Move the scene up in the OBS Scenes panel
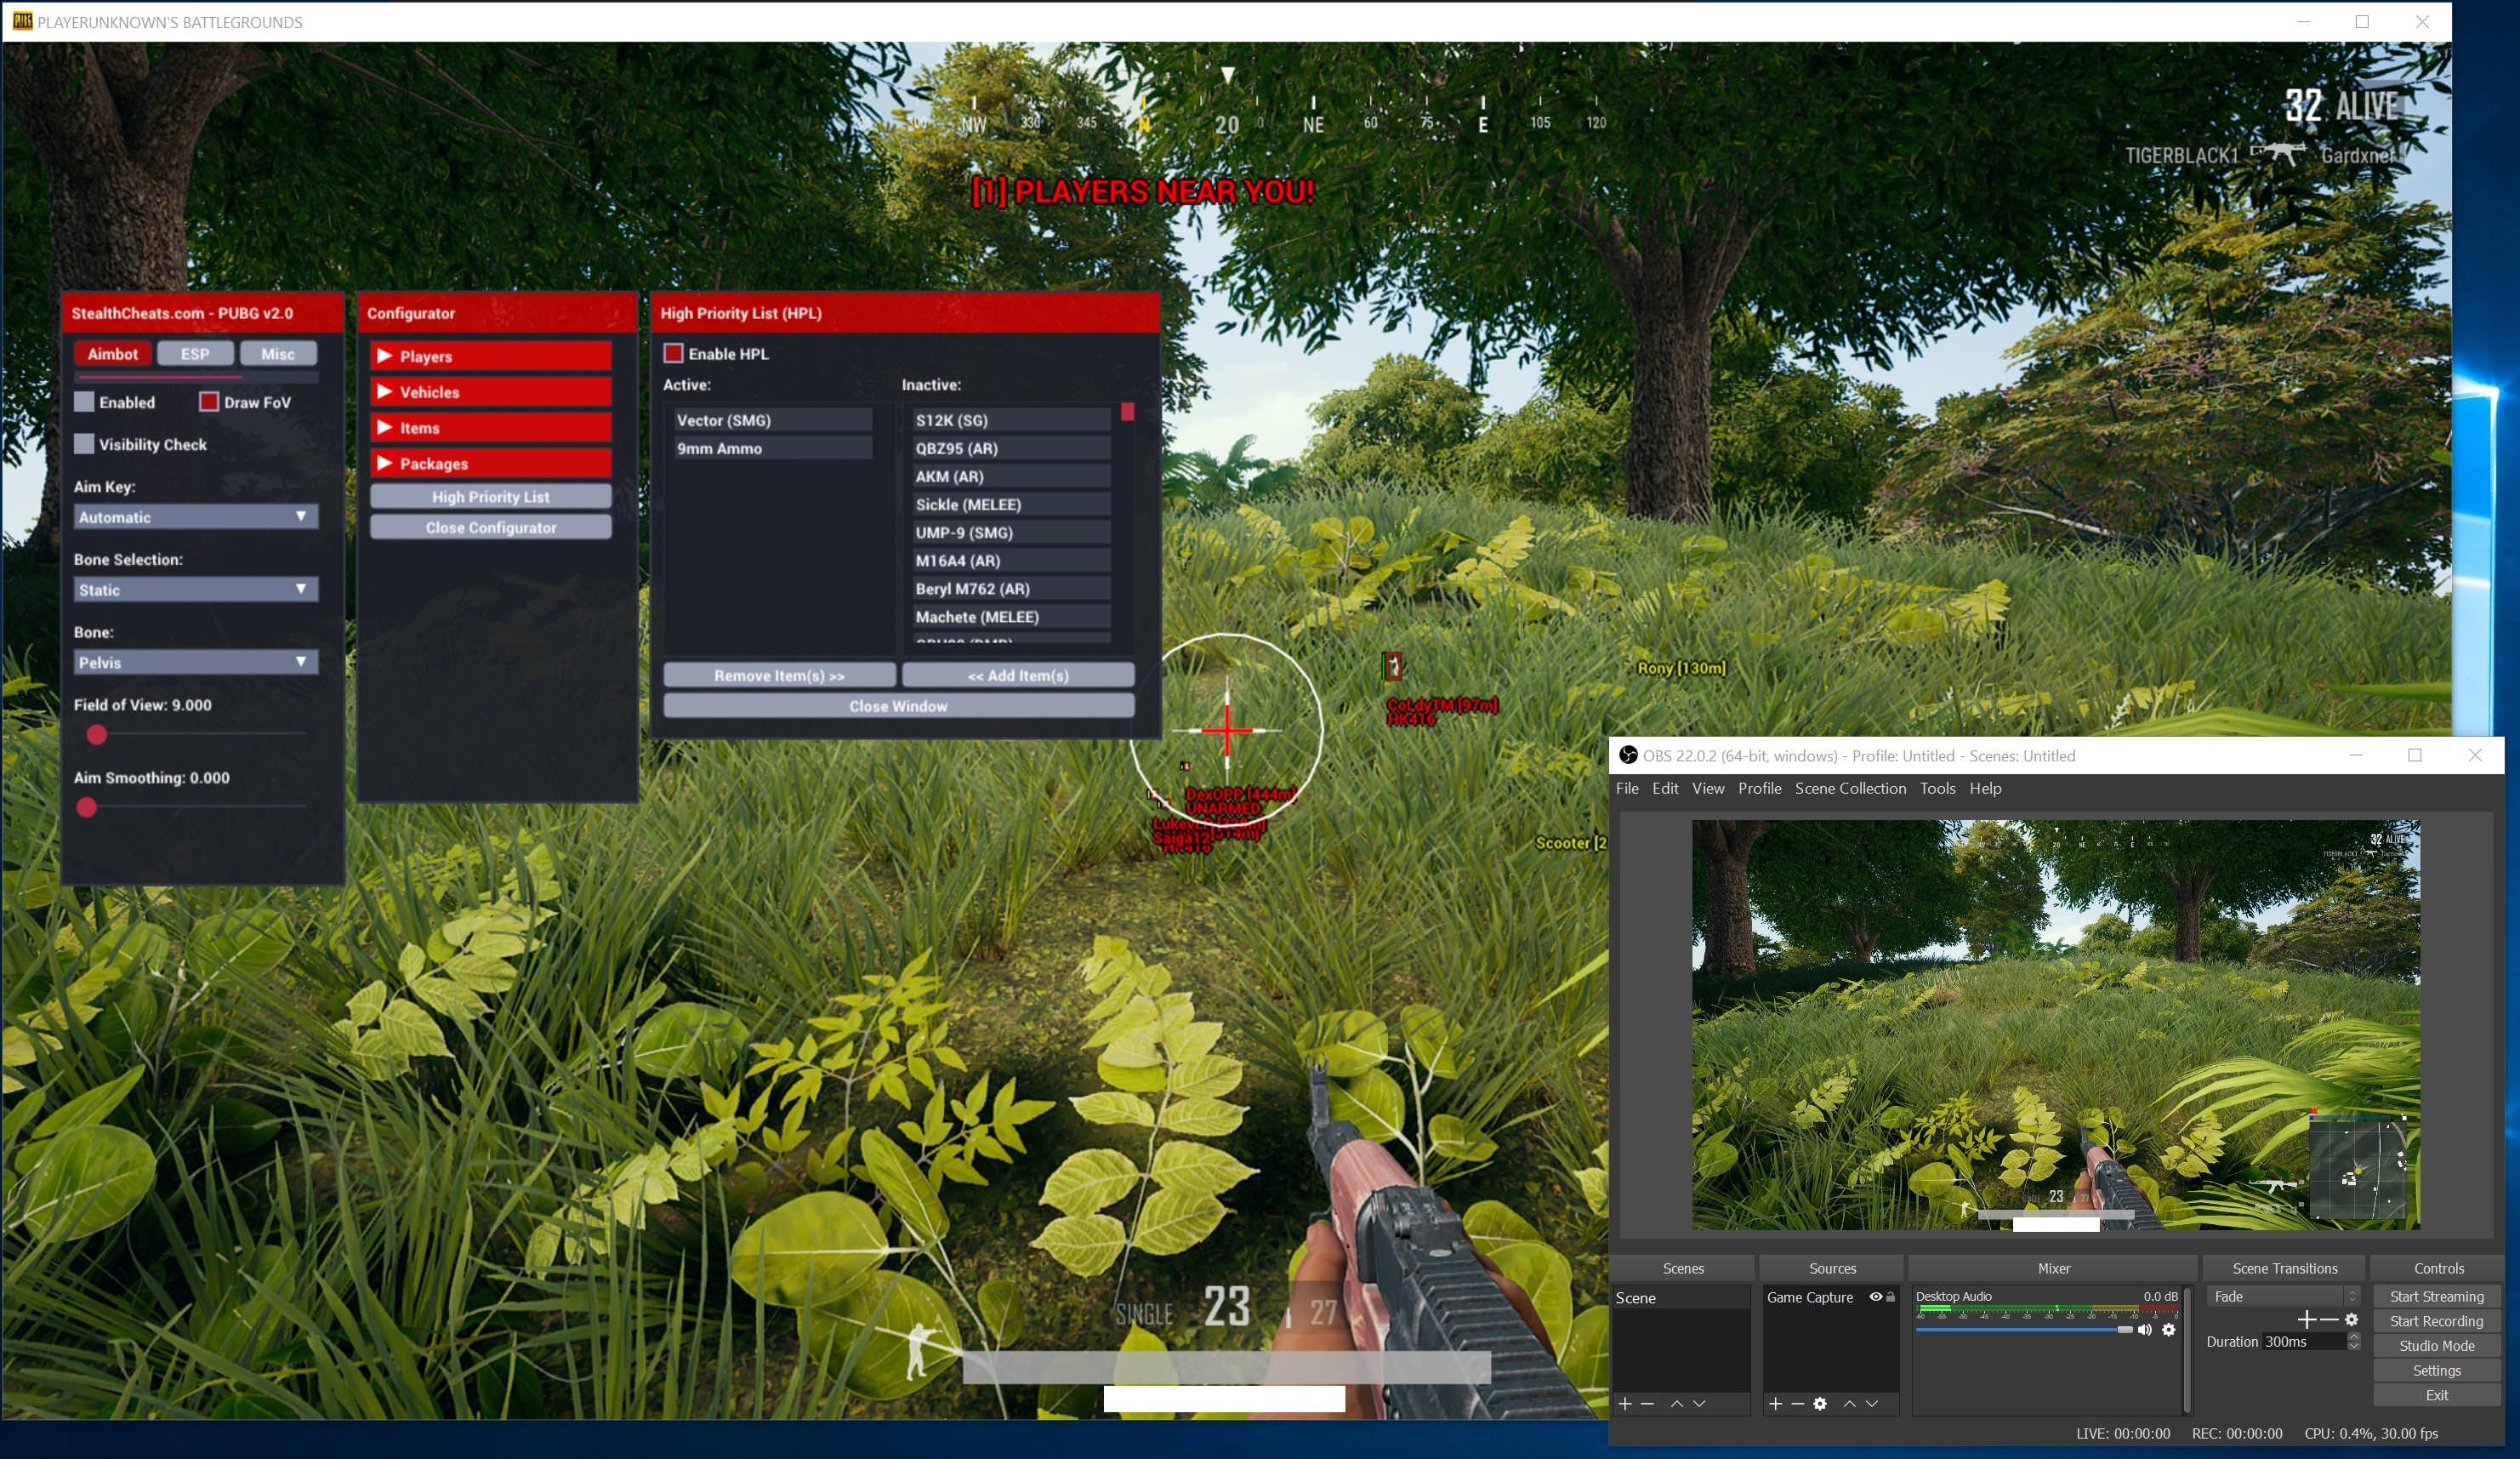This screenshot has width=2520, height=1459. (x=1677, y=1404)
